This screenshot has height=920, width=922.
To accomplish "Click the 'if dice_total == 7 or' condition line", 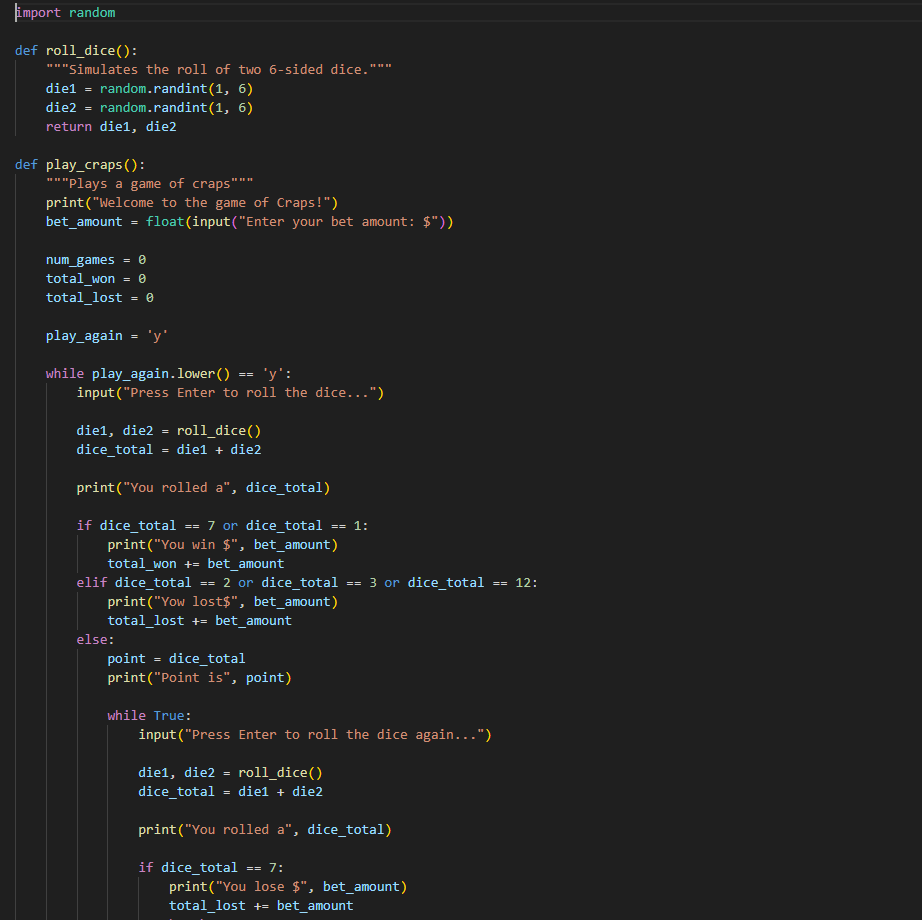I will [x=222, y=526].
